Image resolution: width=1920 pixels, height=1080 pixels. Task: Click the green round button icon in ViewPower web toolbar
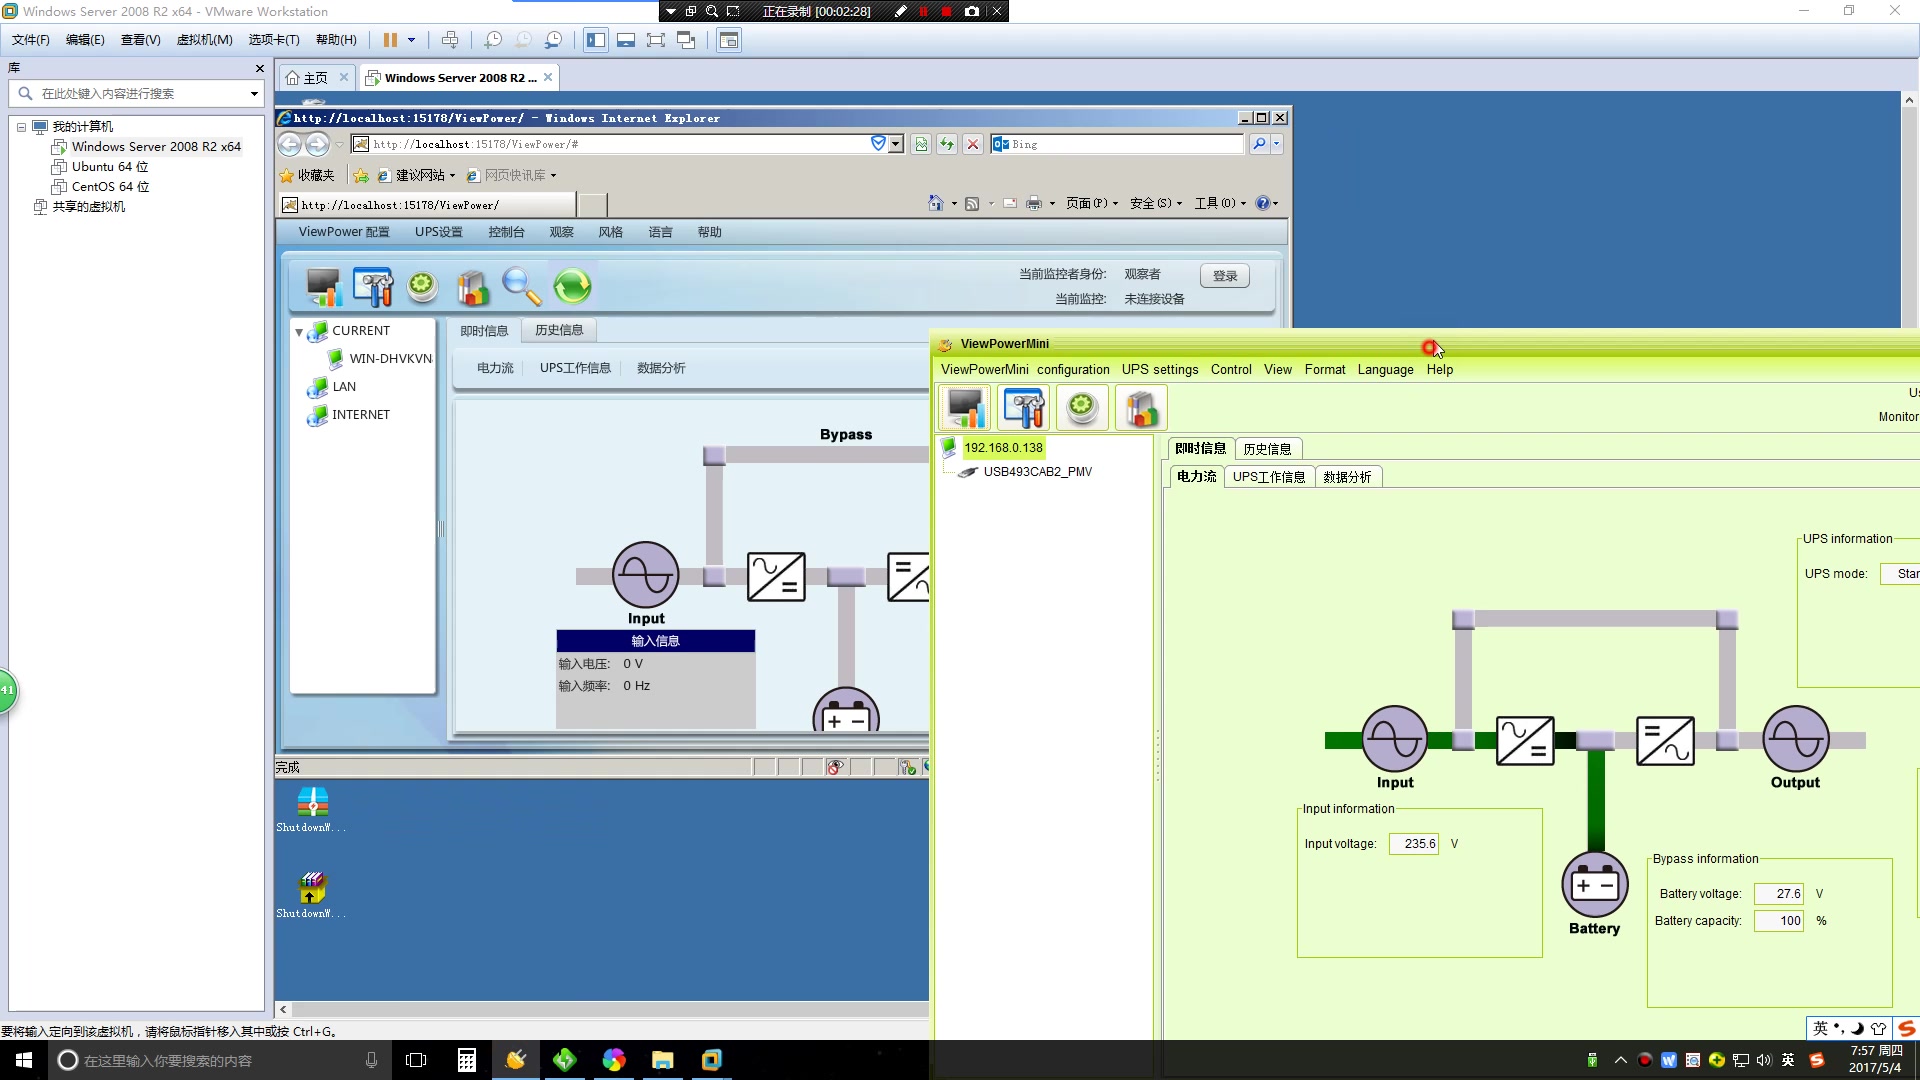(x=422, y=287)
